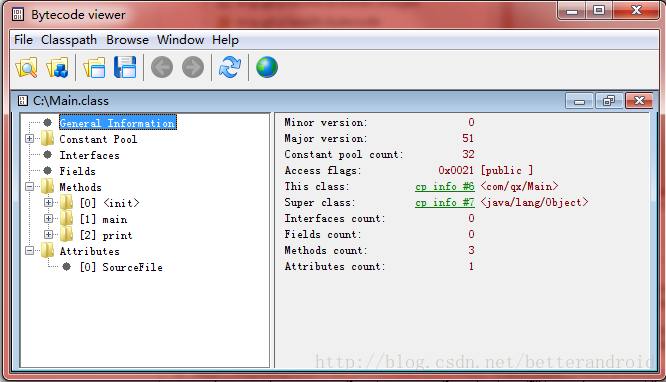Screen dimensions: 666x382
Task: Select the Attributes label in tree
Action: (90, 251)
